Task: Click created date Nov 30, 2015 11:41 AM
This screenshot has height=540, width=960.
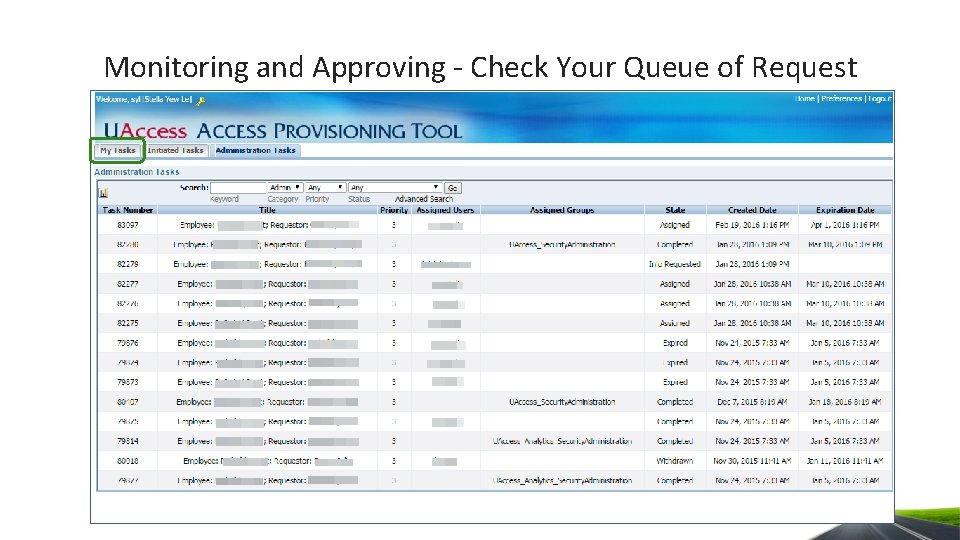Action: pyautogui.click(x=752, y=461)
